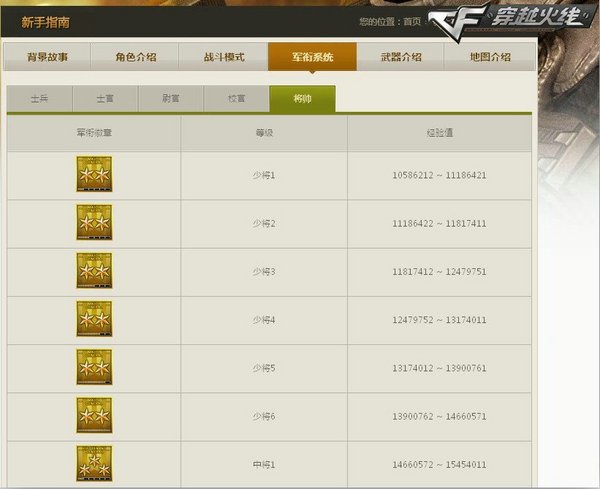Show the 士兵 rank sub-tab

40,99
